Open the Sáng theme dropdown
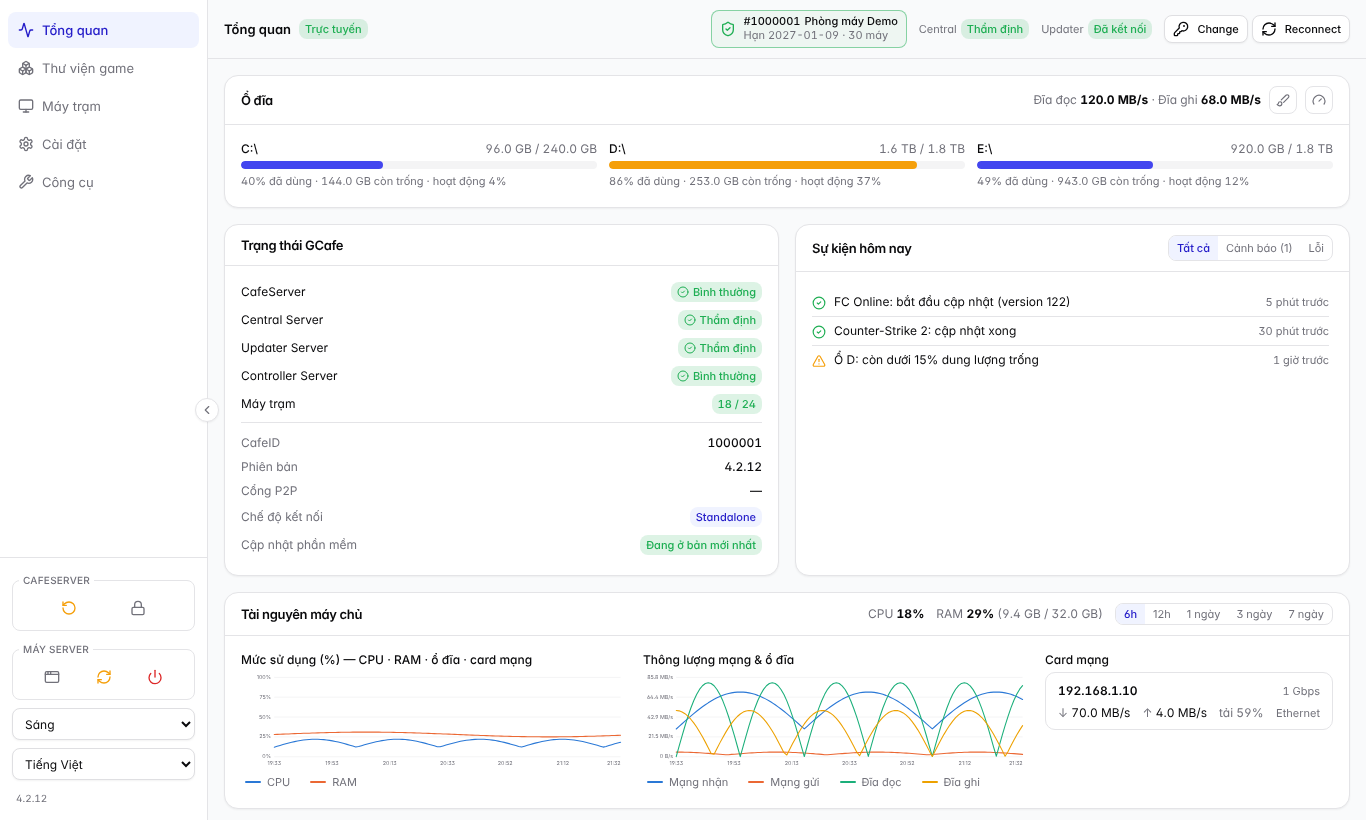 103,724
